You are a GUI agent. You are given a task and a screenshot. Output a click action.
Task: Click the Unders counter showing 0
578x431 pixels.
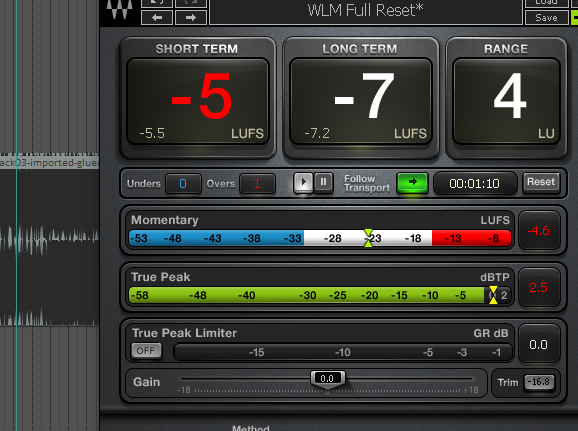(x=183, y=183)
